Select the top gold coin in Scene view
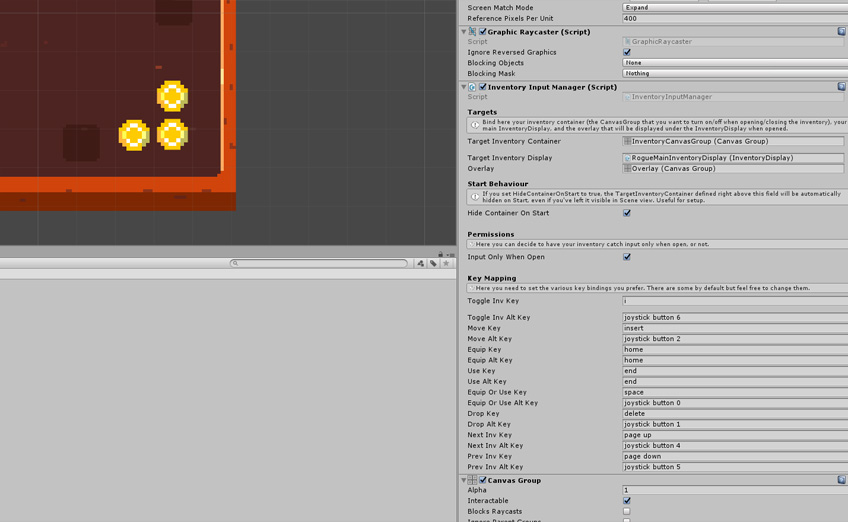The width and height of the screenshot is (848, 522). pos(173,96)
